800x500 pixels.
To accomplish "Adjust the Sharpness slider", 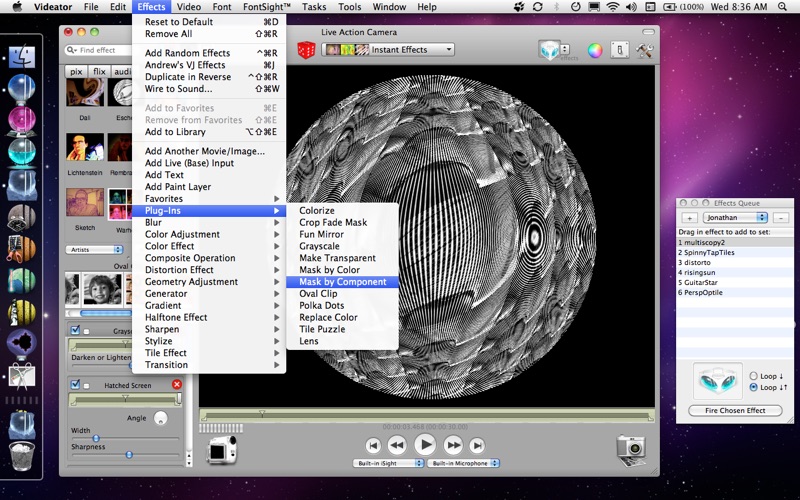I will pos(129,455).
